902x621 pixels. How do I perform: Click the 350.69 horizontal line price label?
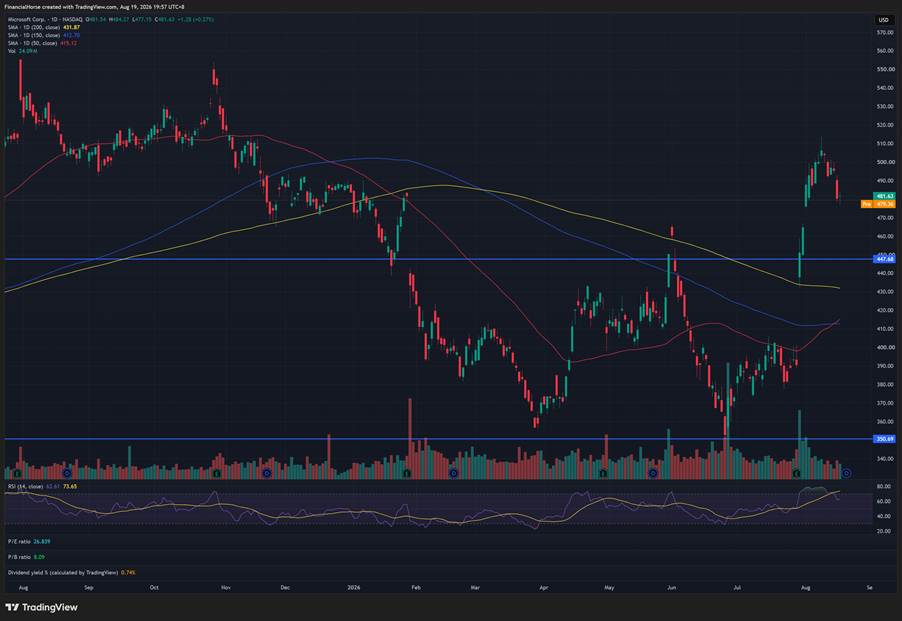(x=884, y=439)
